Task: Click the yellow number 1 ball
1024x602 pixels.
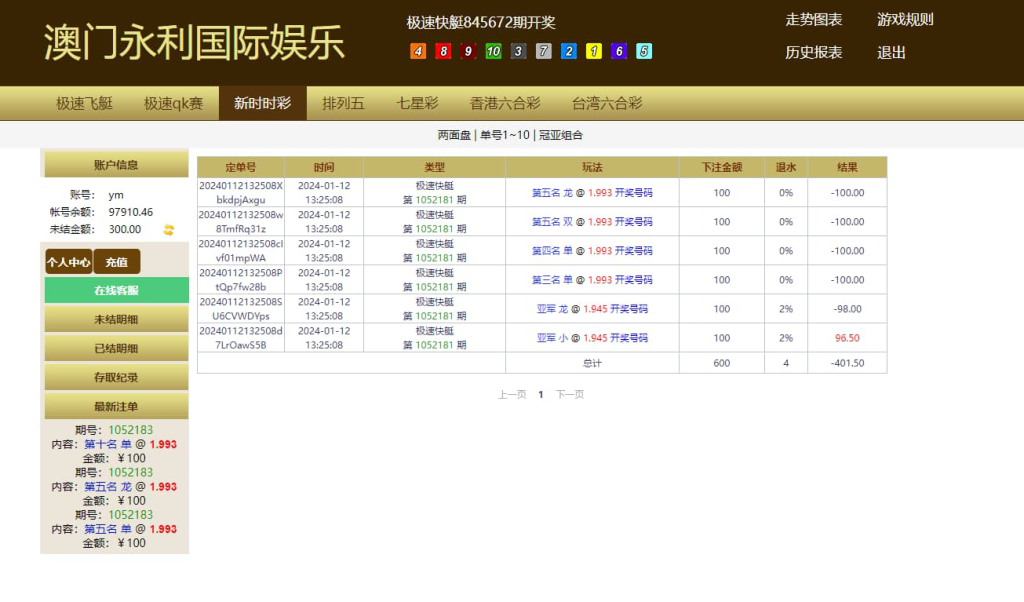Action: [x=593, y=50]
